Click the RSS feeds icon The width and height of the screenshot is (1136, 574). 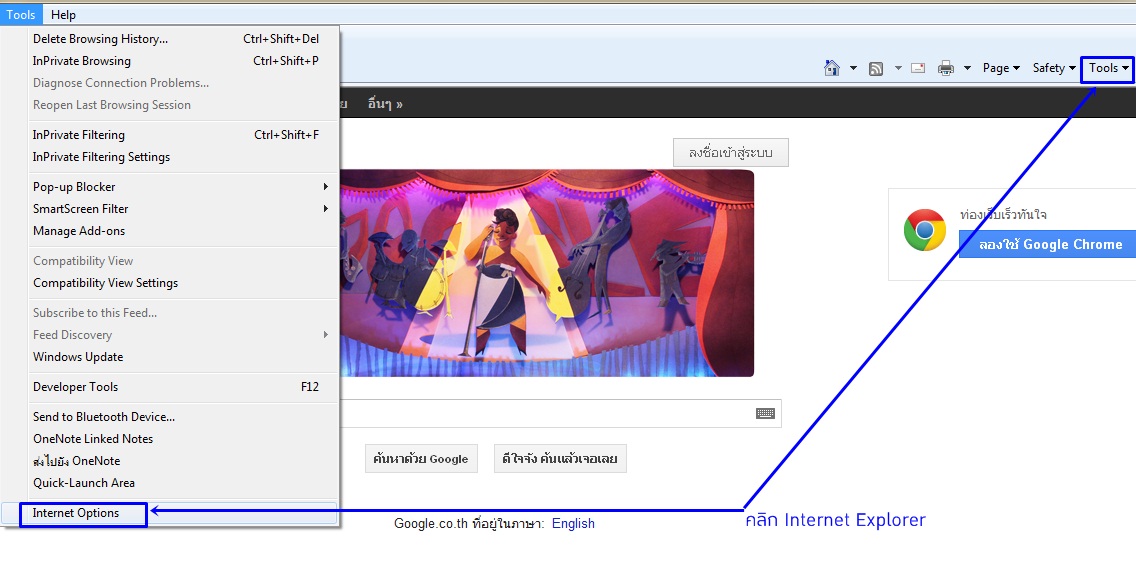(876, 69)
